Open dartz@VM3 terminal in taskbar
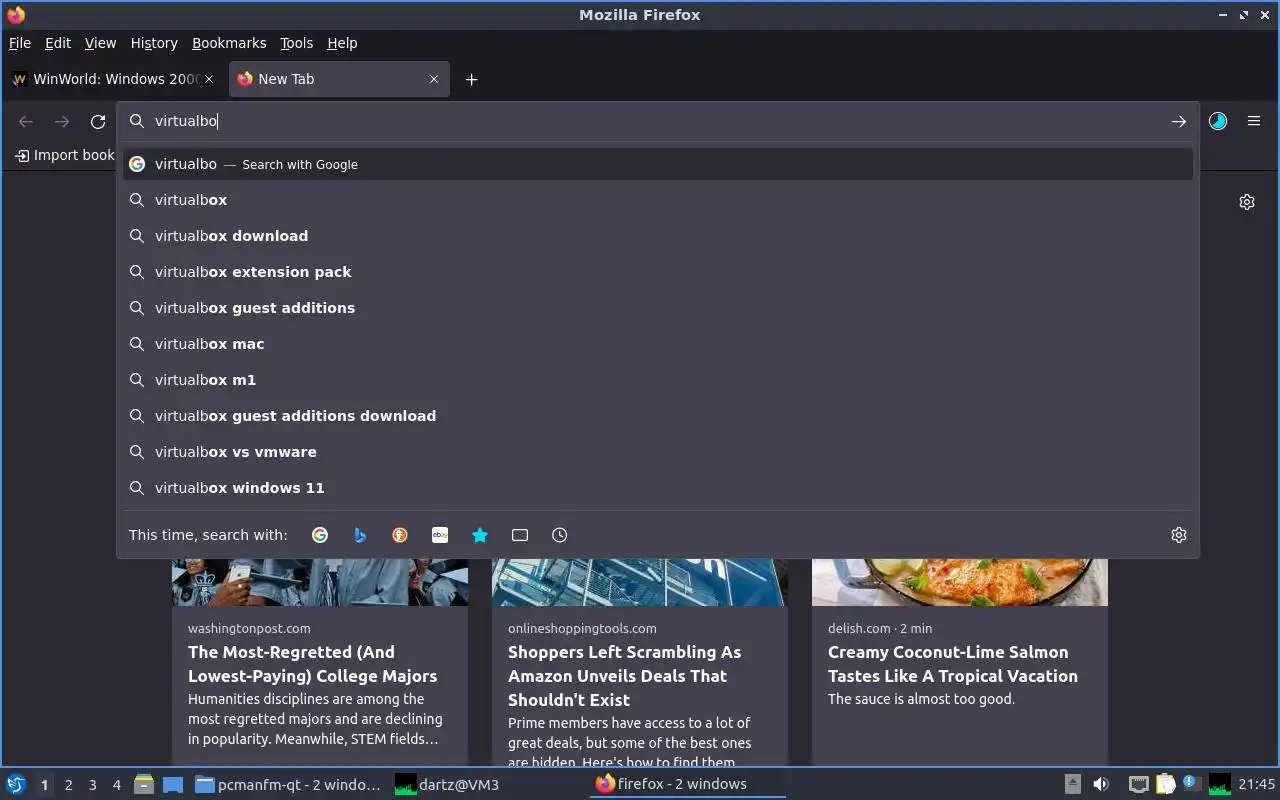The image size is (1280, 800). coord(488,785)
